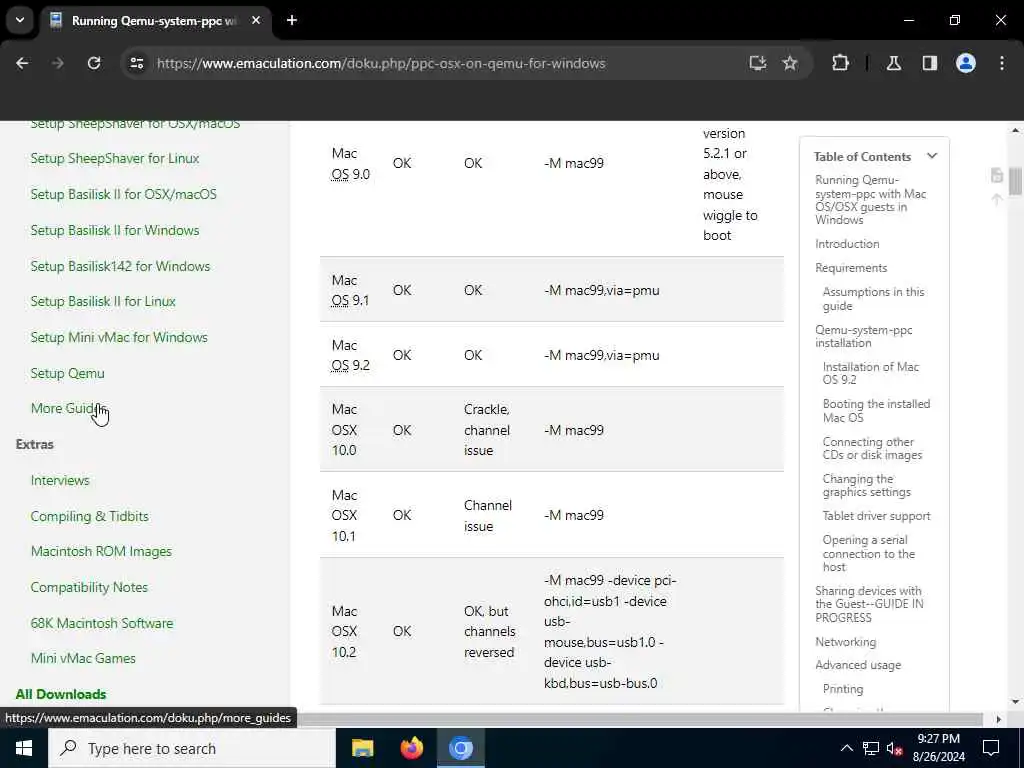1024x768 pixels.
Task: Open the Windows Start menu
Action: pyautogui.click(x=24, y=748)
